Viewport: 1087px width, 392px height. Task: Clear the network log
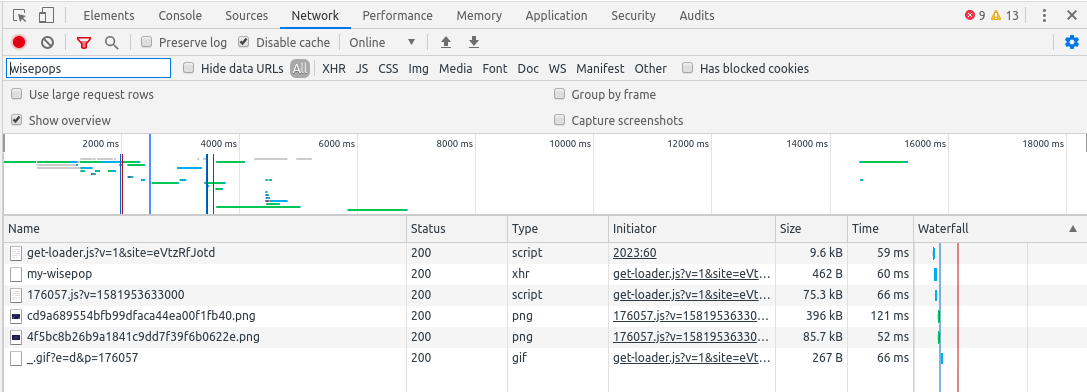point(47,42)
